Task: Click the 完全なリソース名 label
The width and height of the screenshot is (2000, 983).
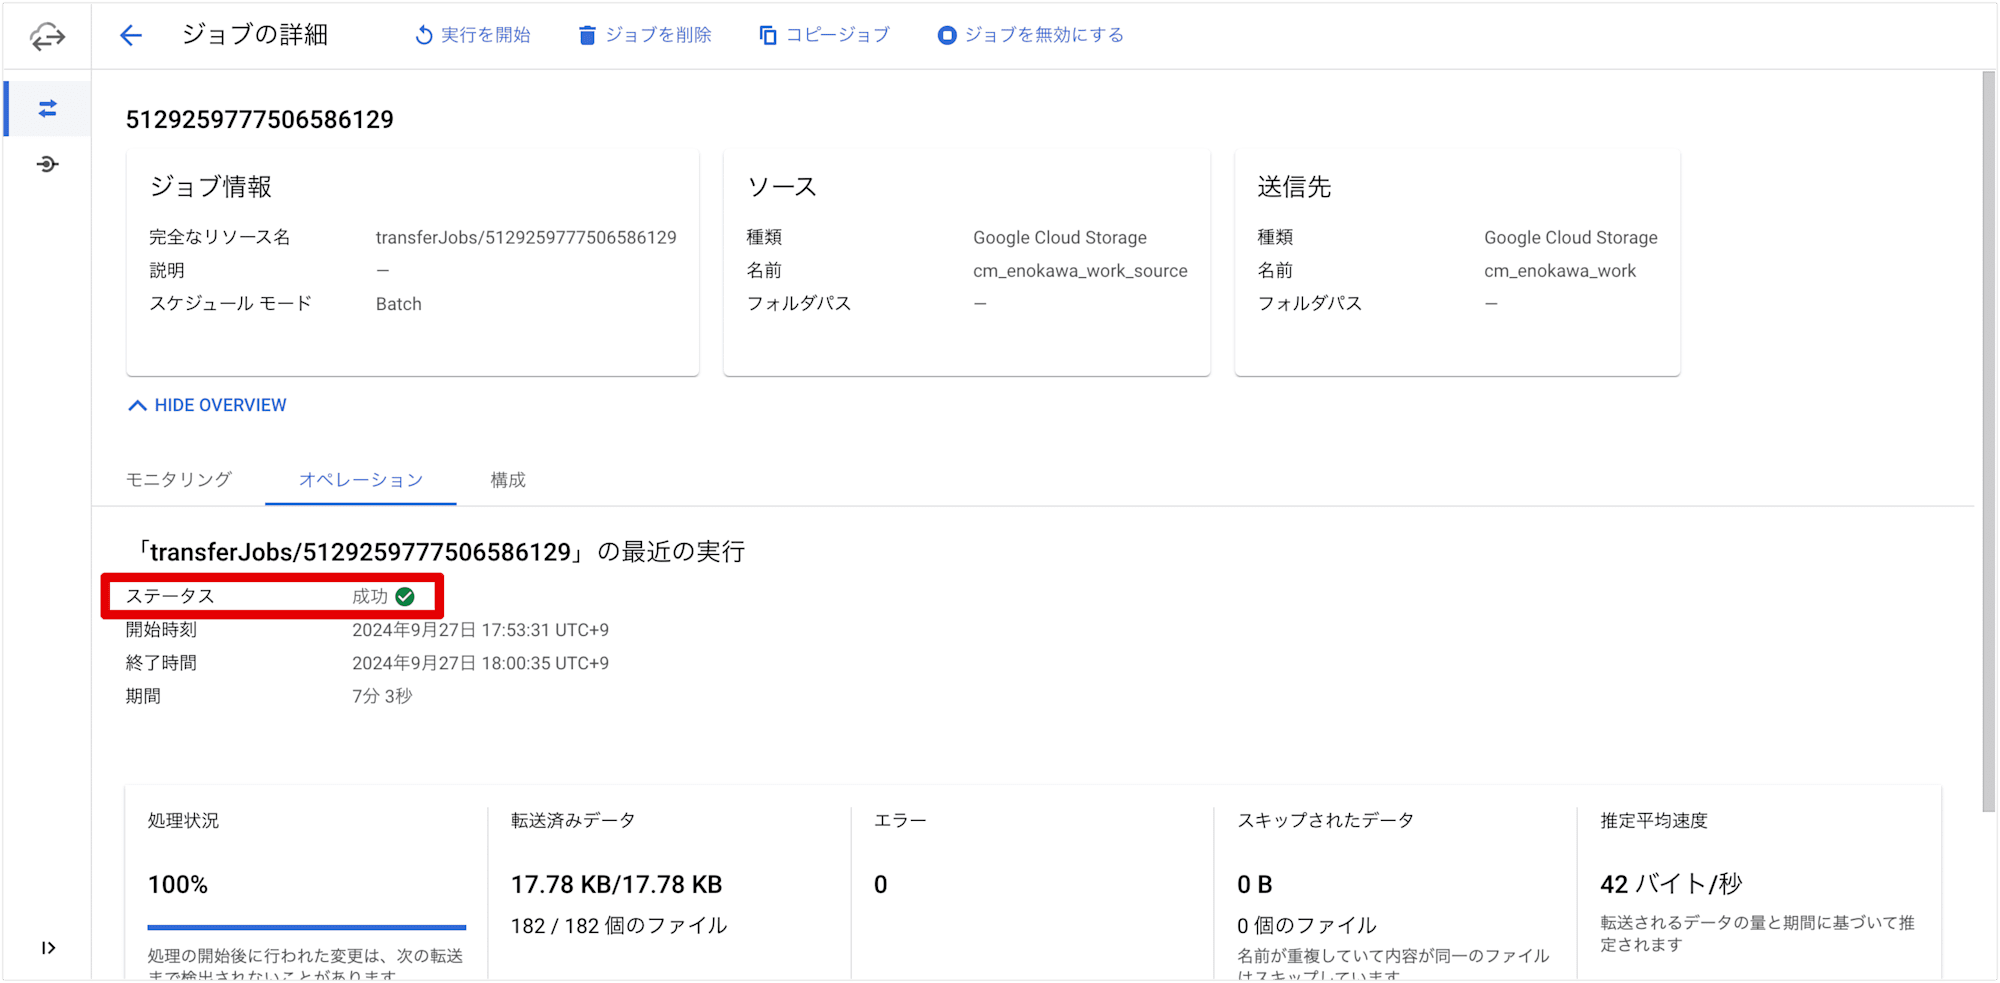Action: point(220,238)
